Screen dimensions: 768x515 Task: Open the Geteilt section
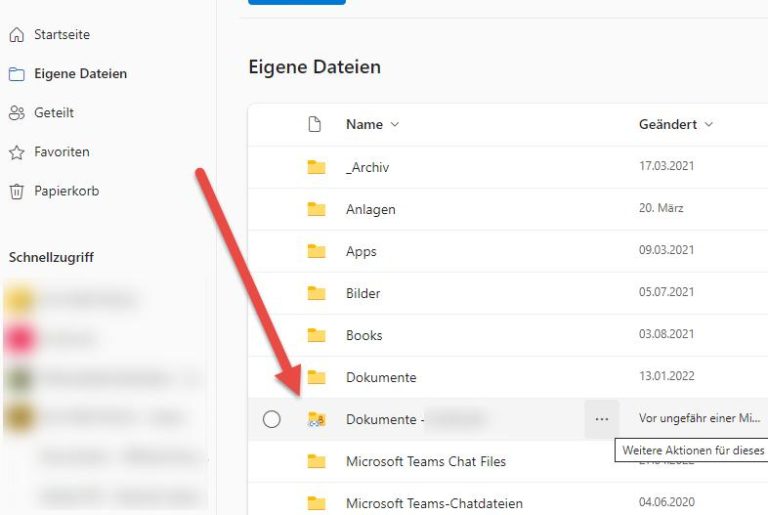[x=54, y=113]
